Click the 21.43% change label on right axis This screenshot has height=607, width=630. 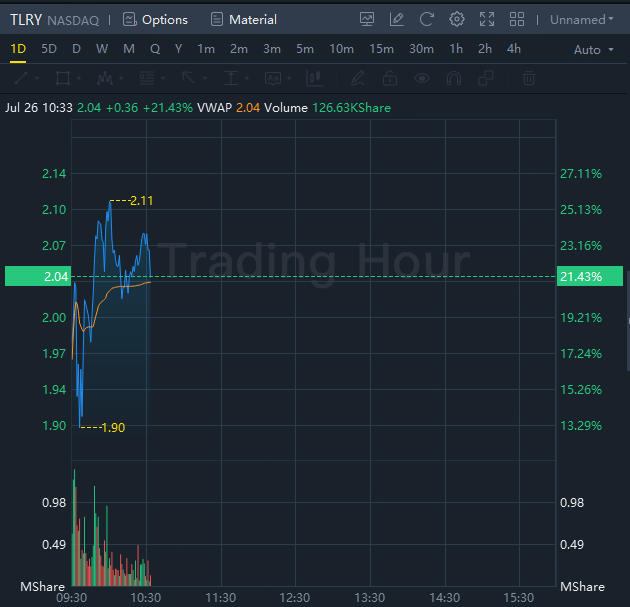590,276
